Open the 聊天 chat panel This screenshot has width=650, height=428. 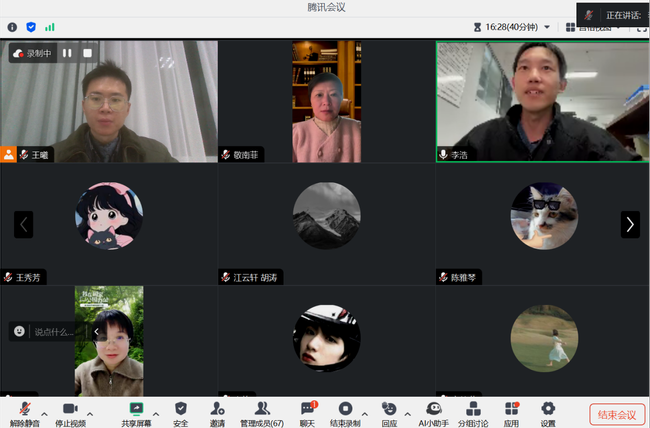coord(308,410)
